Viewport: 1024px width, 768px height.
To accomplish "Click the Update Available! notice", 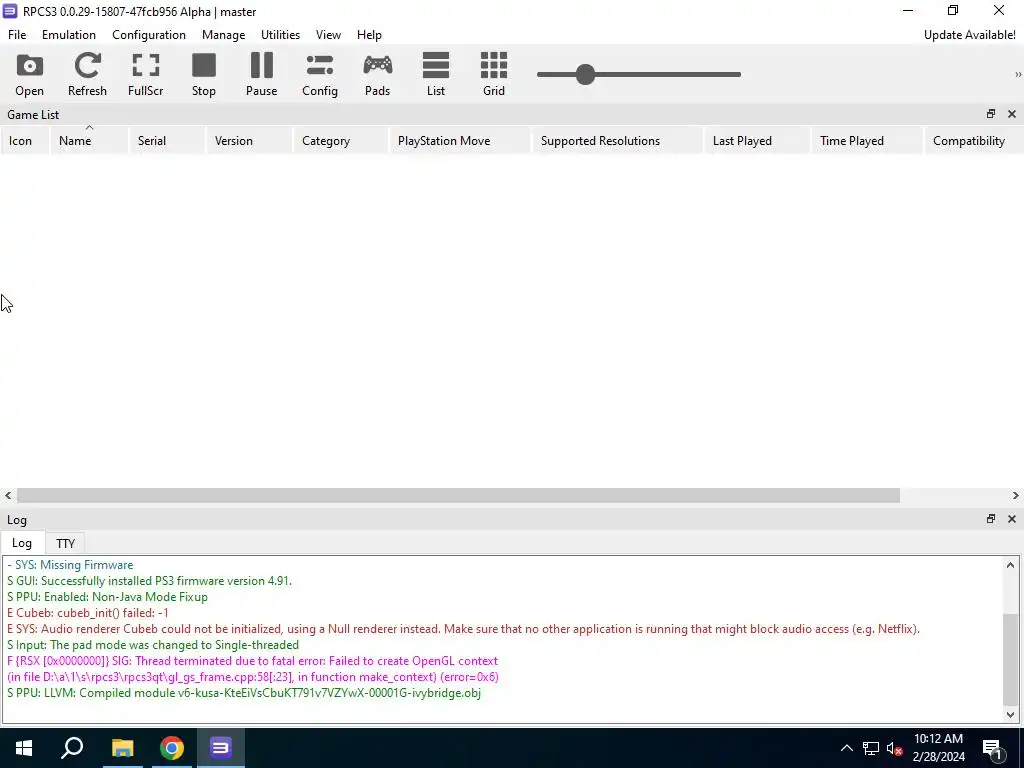I will 969,35.
